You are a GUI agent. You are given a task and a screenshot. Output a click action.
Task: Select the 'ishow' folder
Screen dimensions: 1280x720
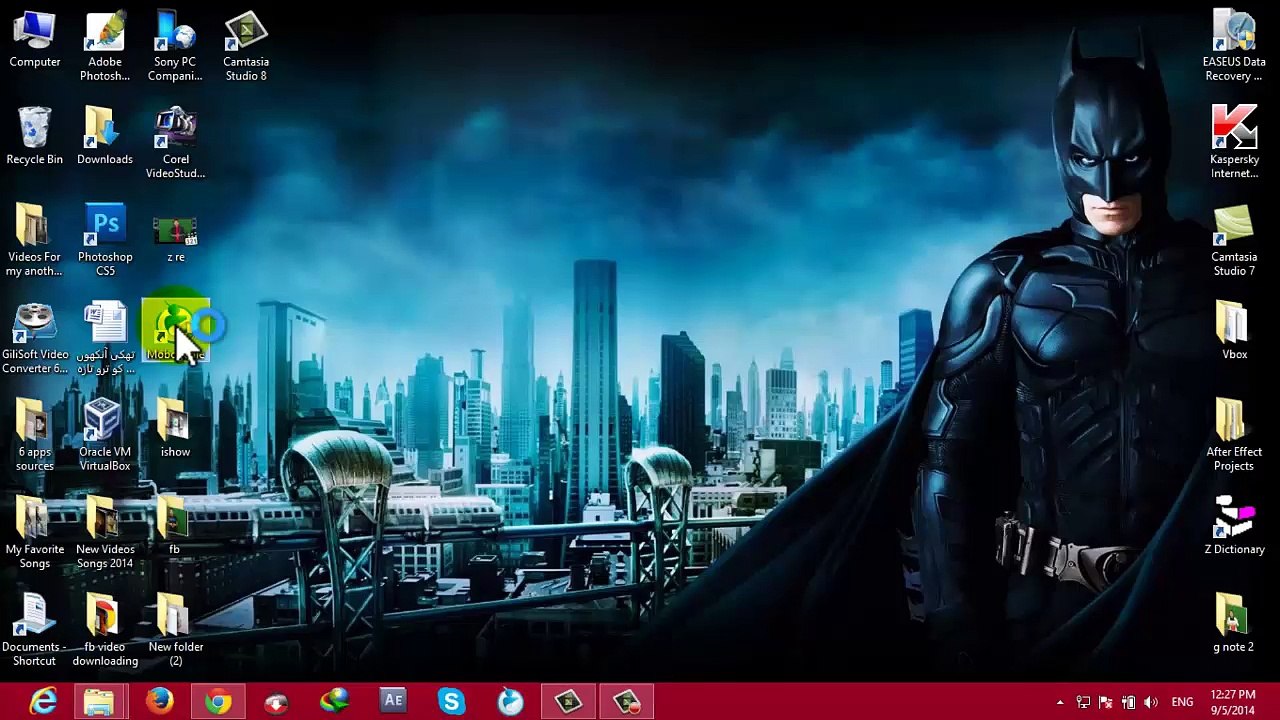tap(175, 429)
